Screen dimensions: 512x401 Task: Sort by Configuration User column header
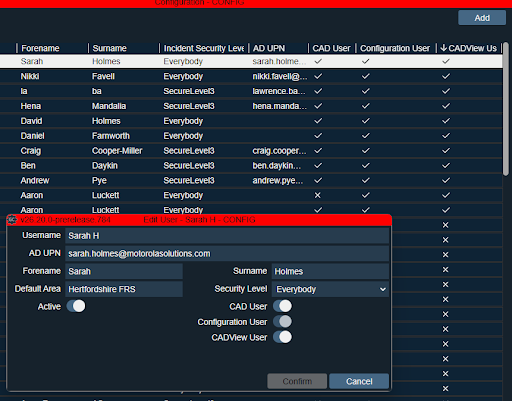click(395, 48)
